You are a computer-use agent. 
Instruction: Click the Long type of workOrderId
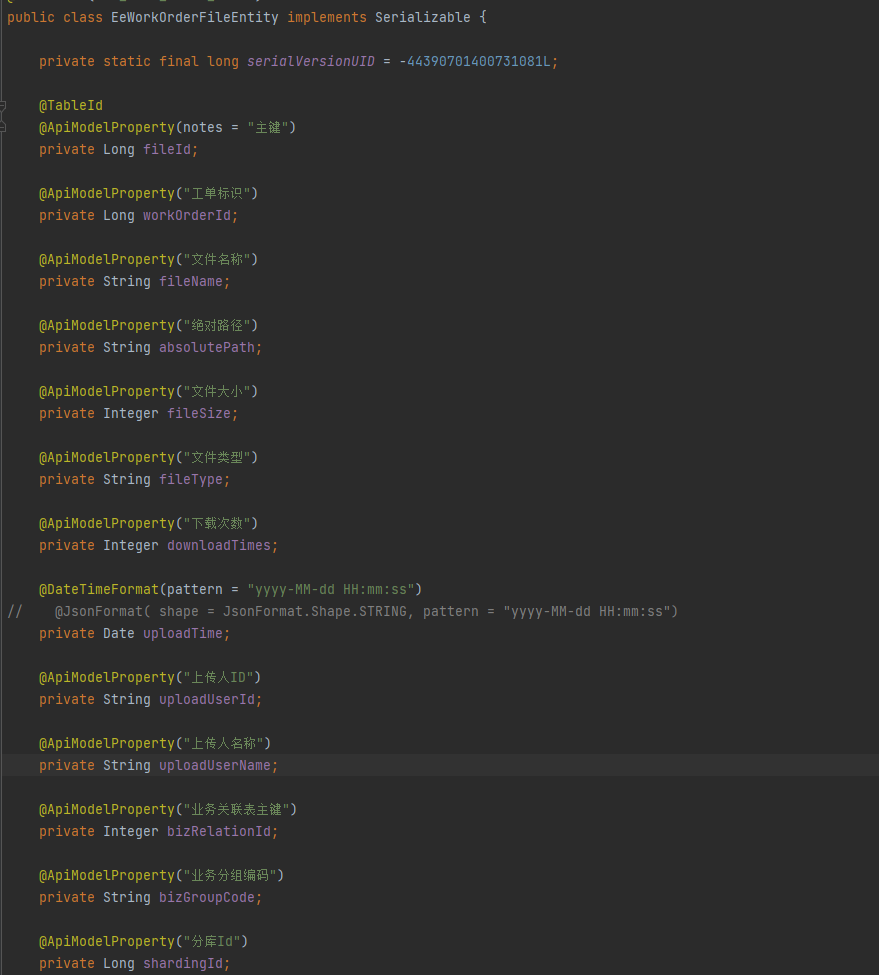(x=119, y=216)
